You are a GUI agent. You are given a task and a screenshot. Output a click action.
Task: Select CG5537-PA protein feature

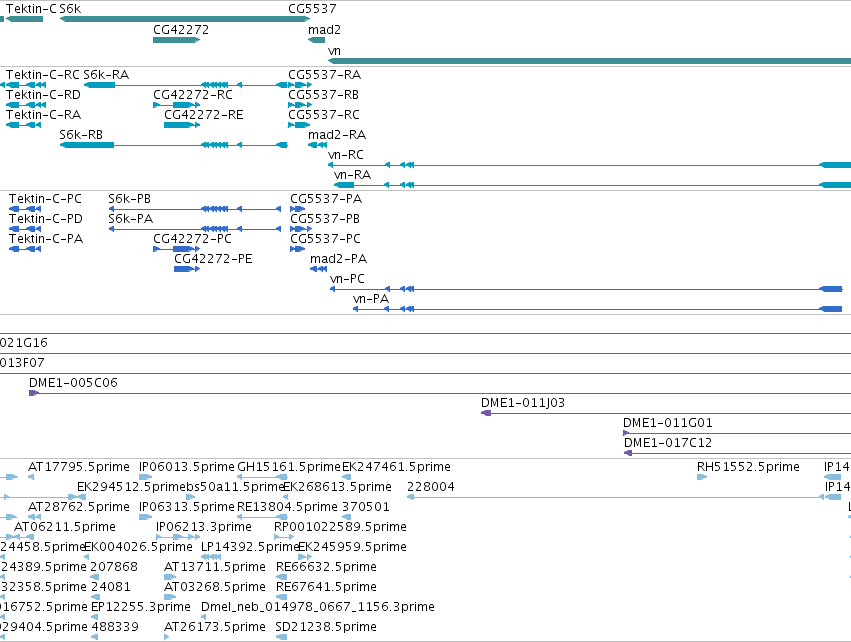297,209
